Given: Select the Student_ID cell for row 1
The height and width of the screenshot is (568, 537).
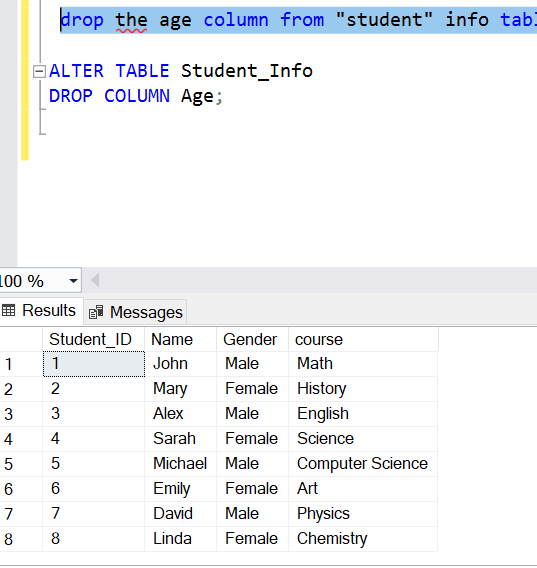Looking at the screenshot, I should pyautogui.click(x=94, y=364).
